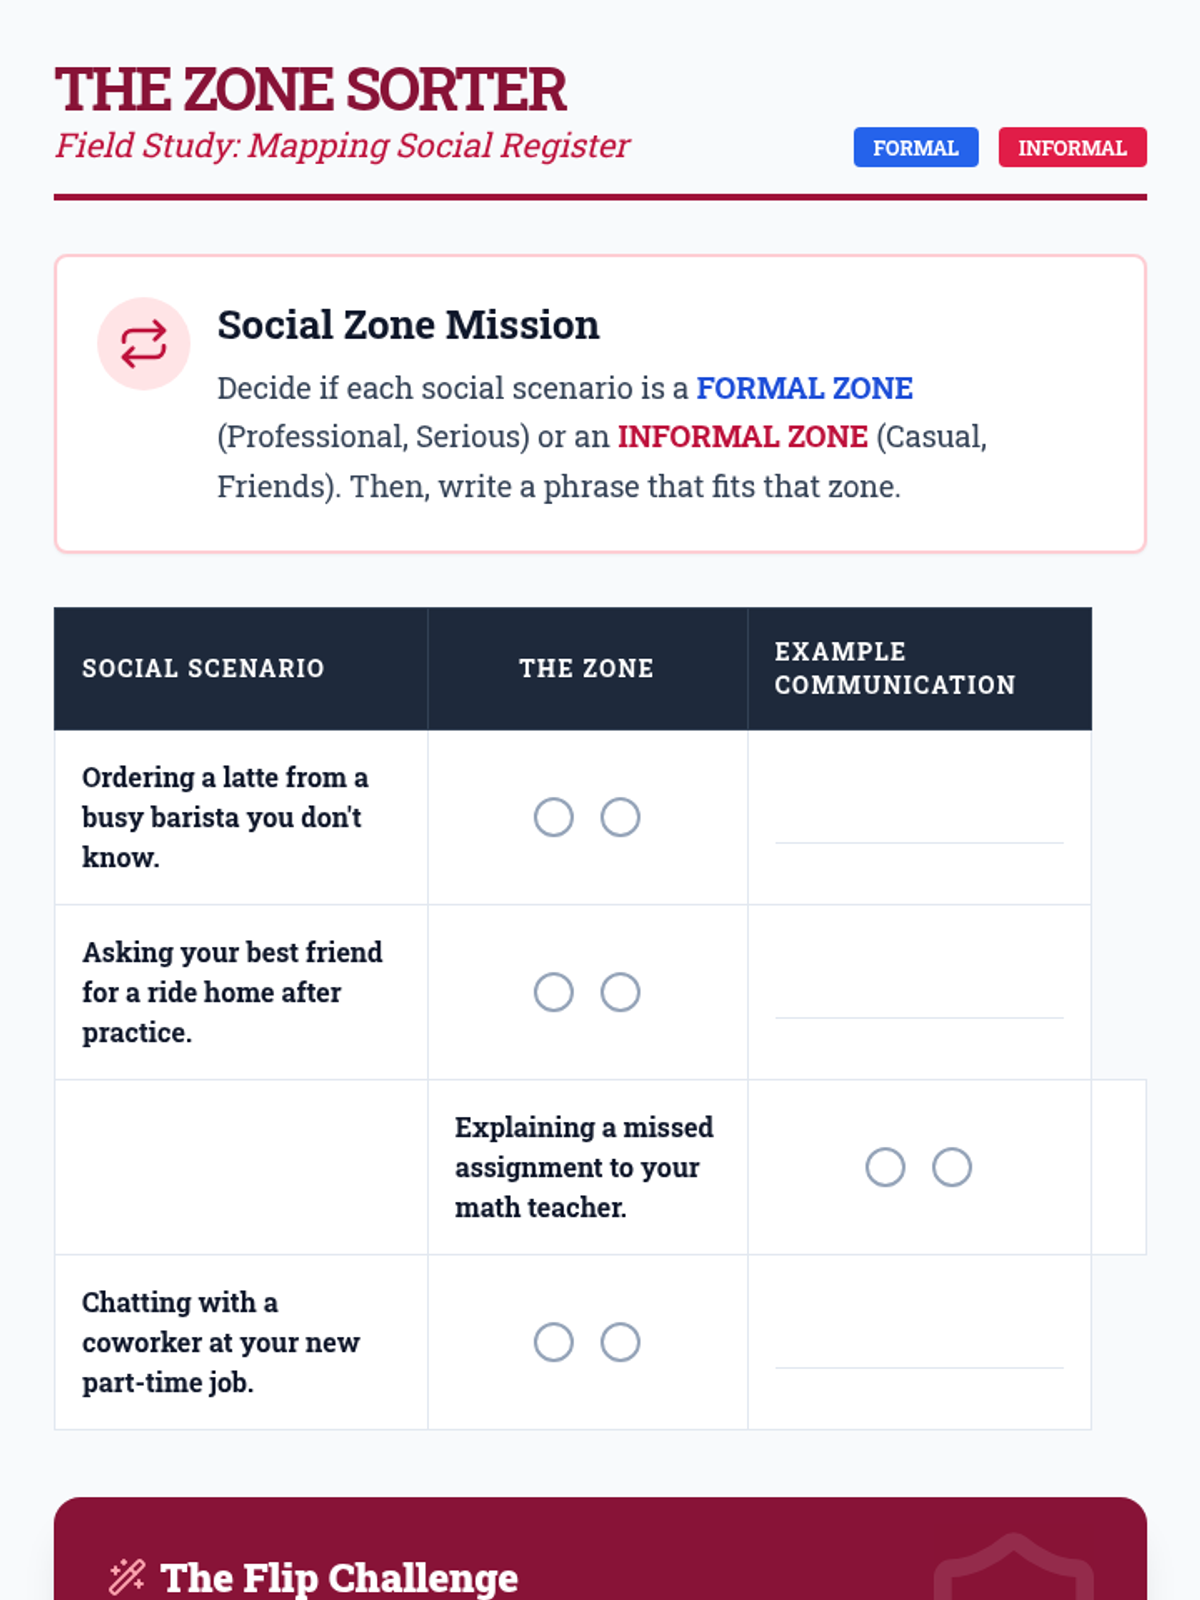
Task: Pick second radio for math teacher scenario
Action: coord(952,1167)
